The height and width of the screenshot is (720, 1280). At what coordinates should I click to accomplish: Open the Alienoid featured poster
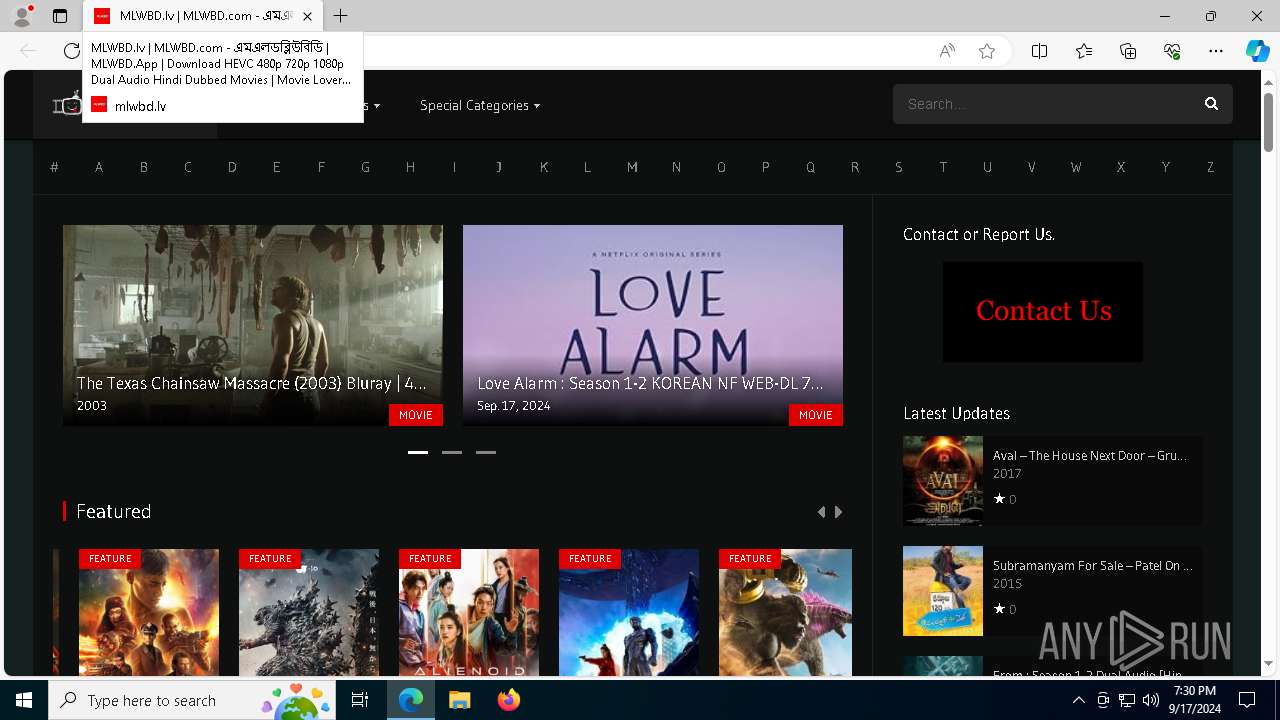click(x=469, y=612)
